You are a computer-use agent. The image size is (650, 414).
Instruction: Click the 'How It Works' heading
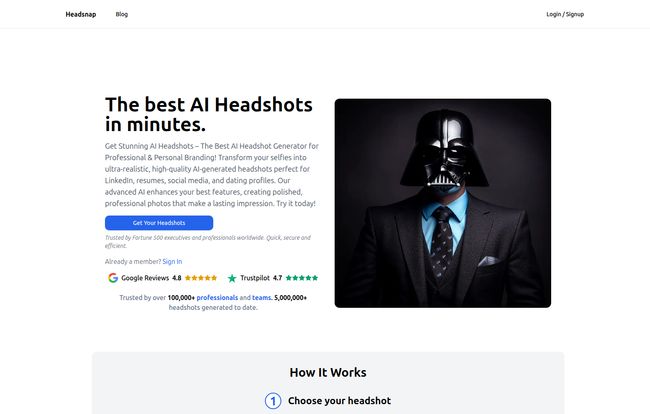328,372
